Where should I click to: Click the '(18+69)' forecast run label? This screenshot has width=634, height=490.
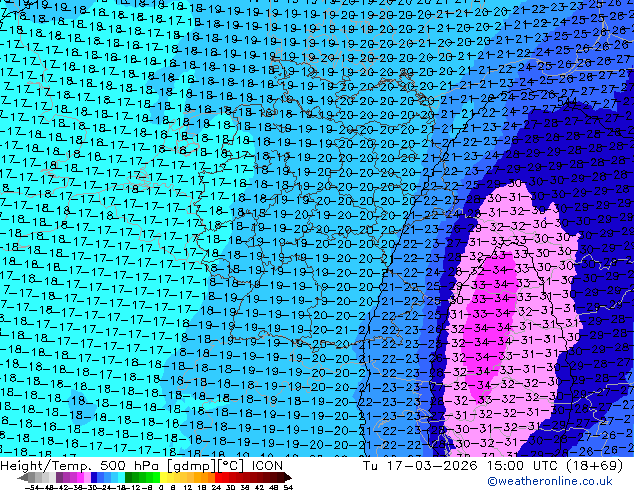click(x=594, y=466)
